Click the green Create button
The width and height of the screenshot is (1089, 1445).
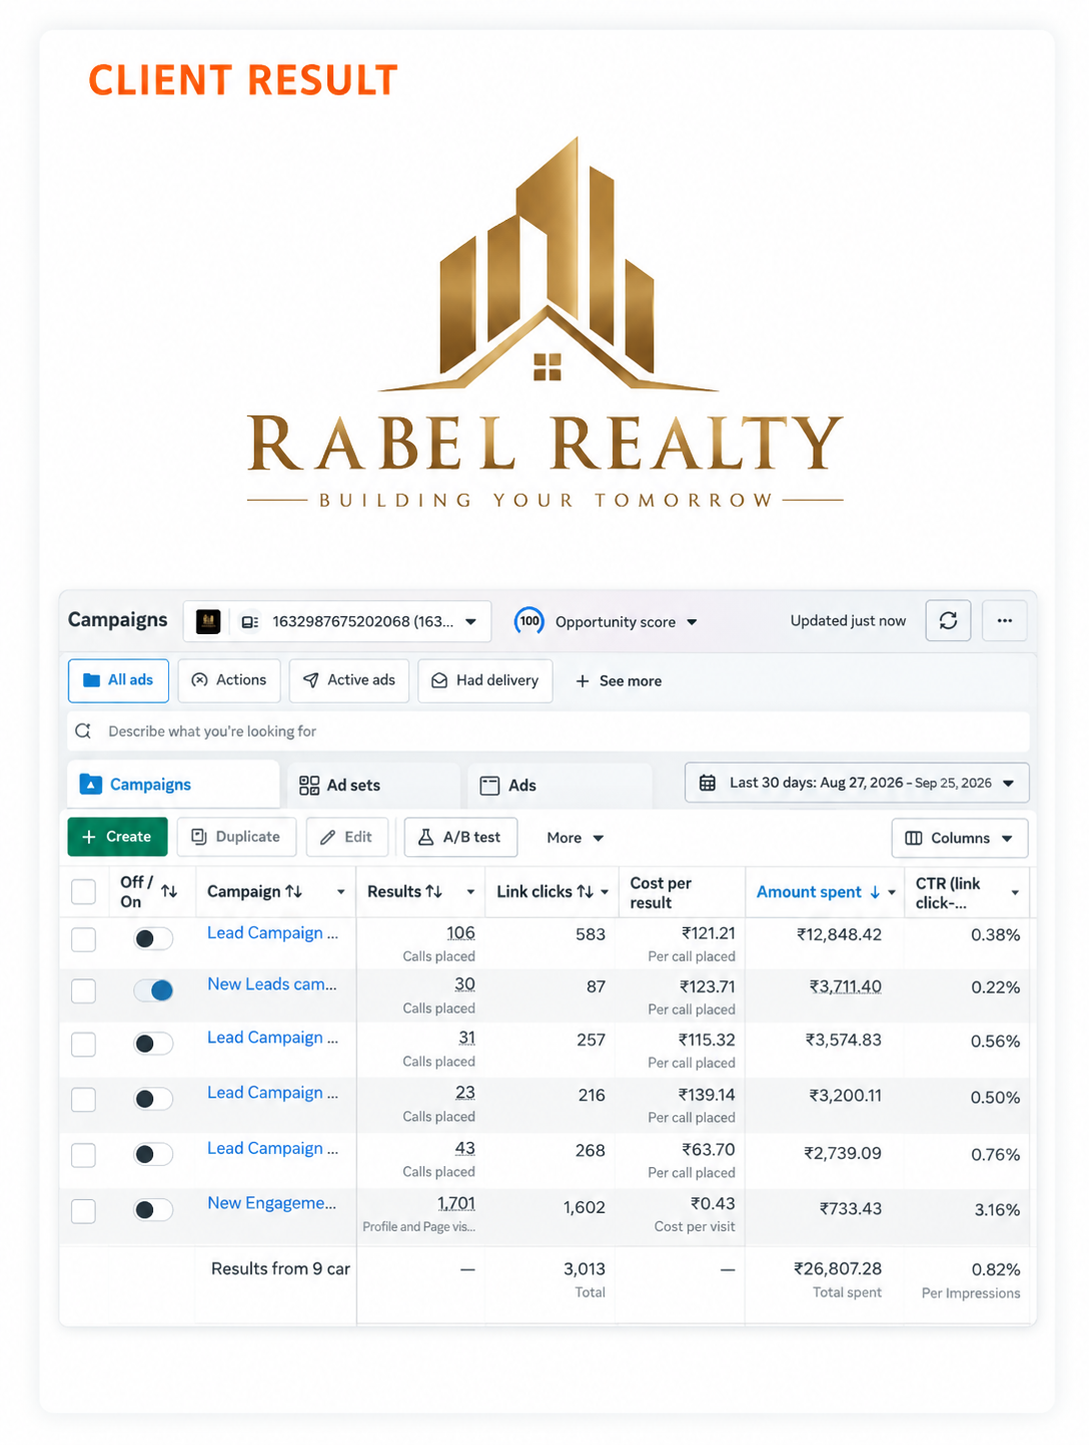(x=117, y=837)
